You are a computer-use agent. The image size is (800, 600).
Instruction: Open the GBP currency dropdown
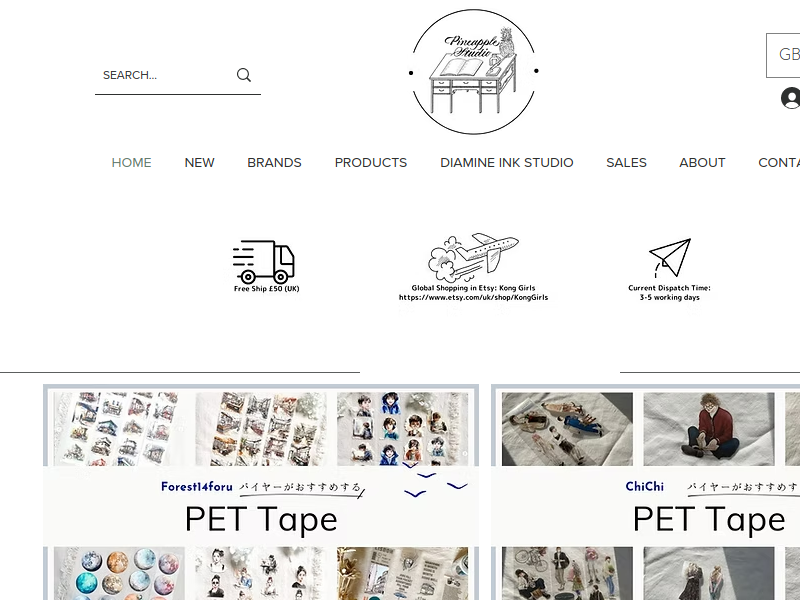pyautogui.click(x=783, y=55)
